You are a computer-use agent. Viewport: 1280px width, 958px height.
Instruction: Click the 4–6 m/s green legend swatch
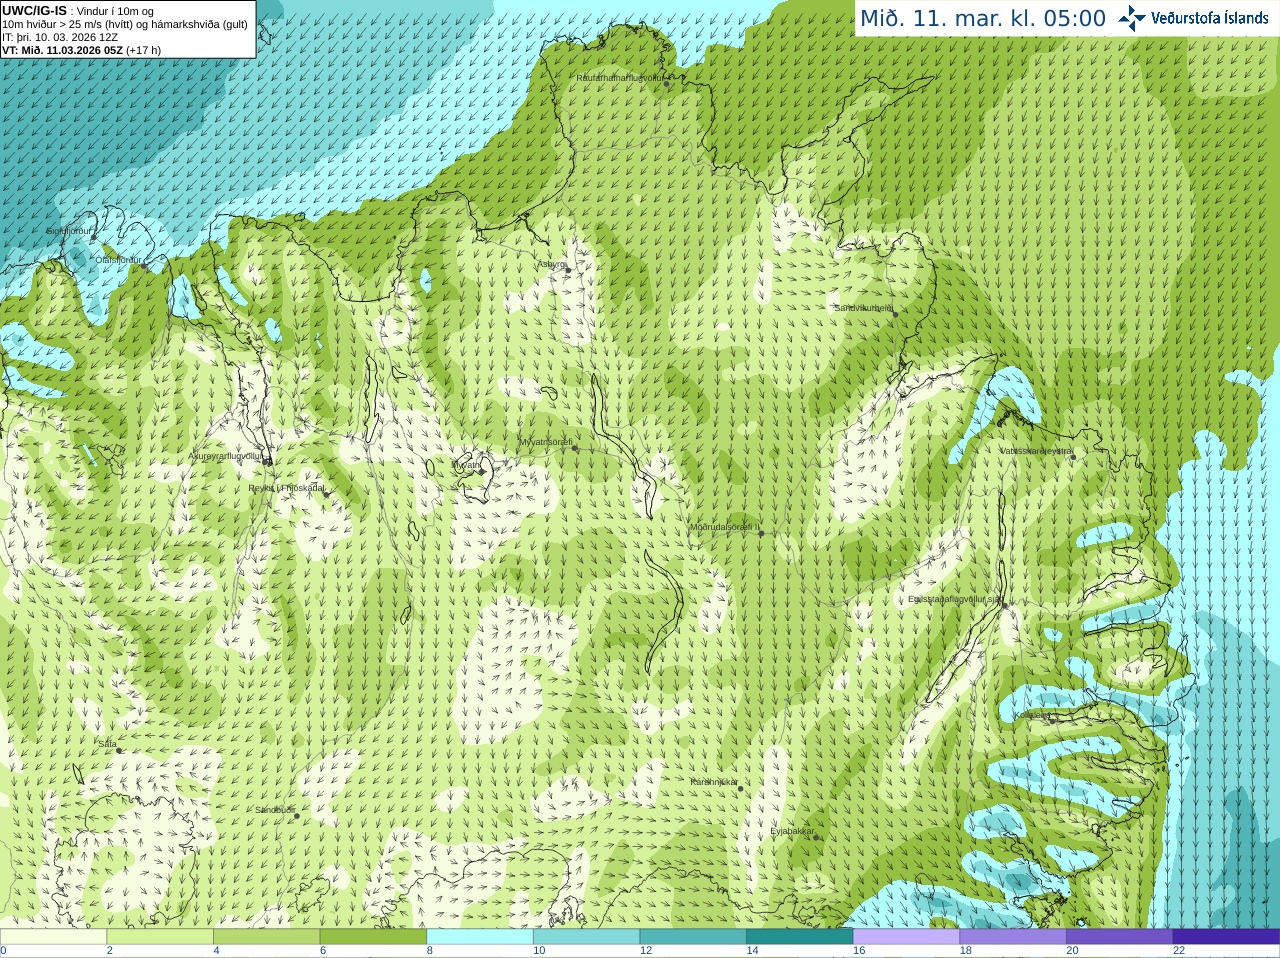pyautogui.click(x=267, y=936)
